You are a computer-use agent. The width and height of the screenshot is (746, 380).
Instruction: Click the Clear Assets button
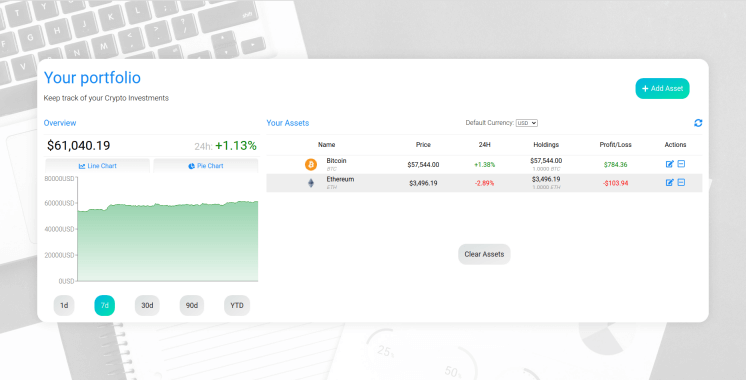tap(484, 254)
